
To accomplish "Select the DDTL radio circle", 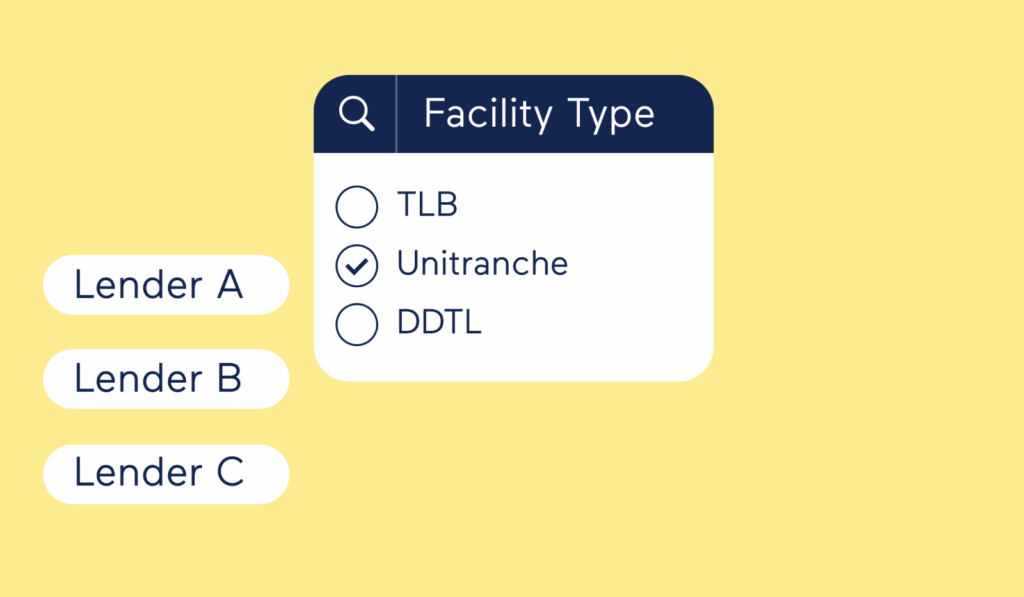I will click(x=357, y=324).
